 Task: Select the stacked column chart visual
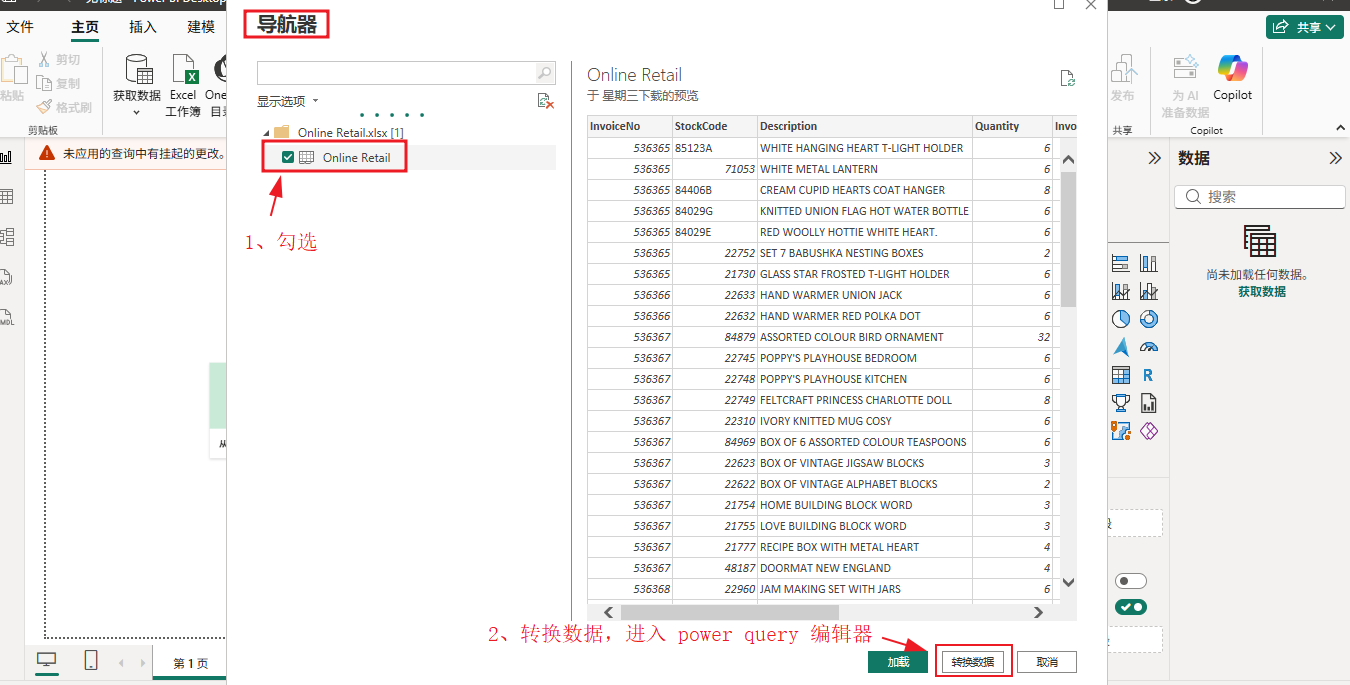pos(1149,263)
